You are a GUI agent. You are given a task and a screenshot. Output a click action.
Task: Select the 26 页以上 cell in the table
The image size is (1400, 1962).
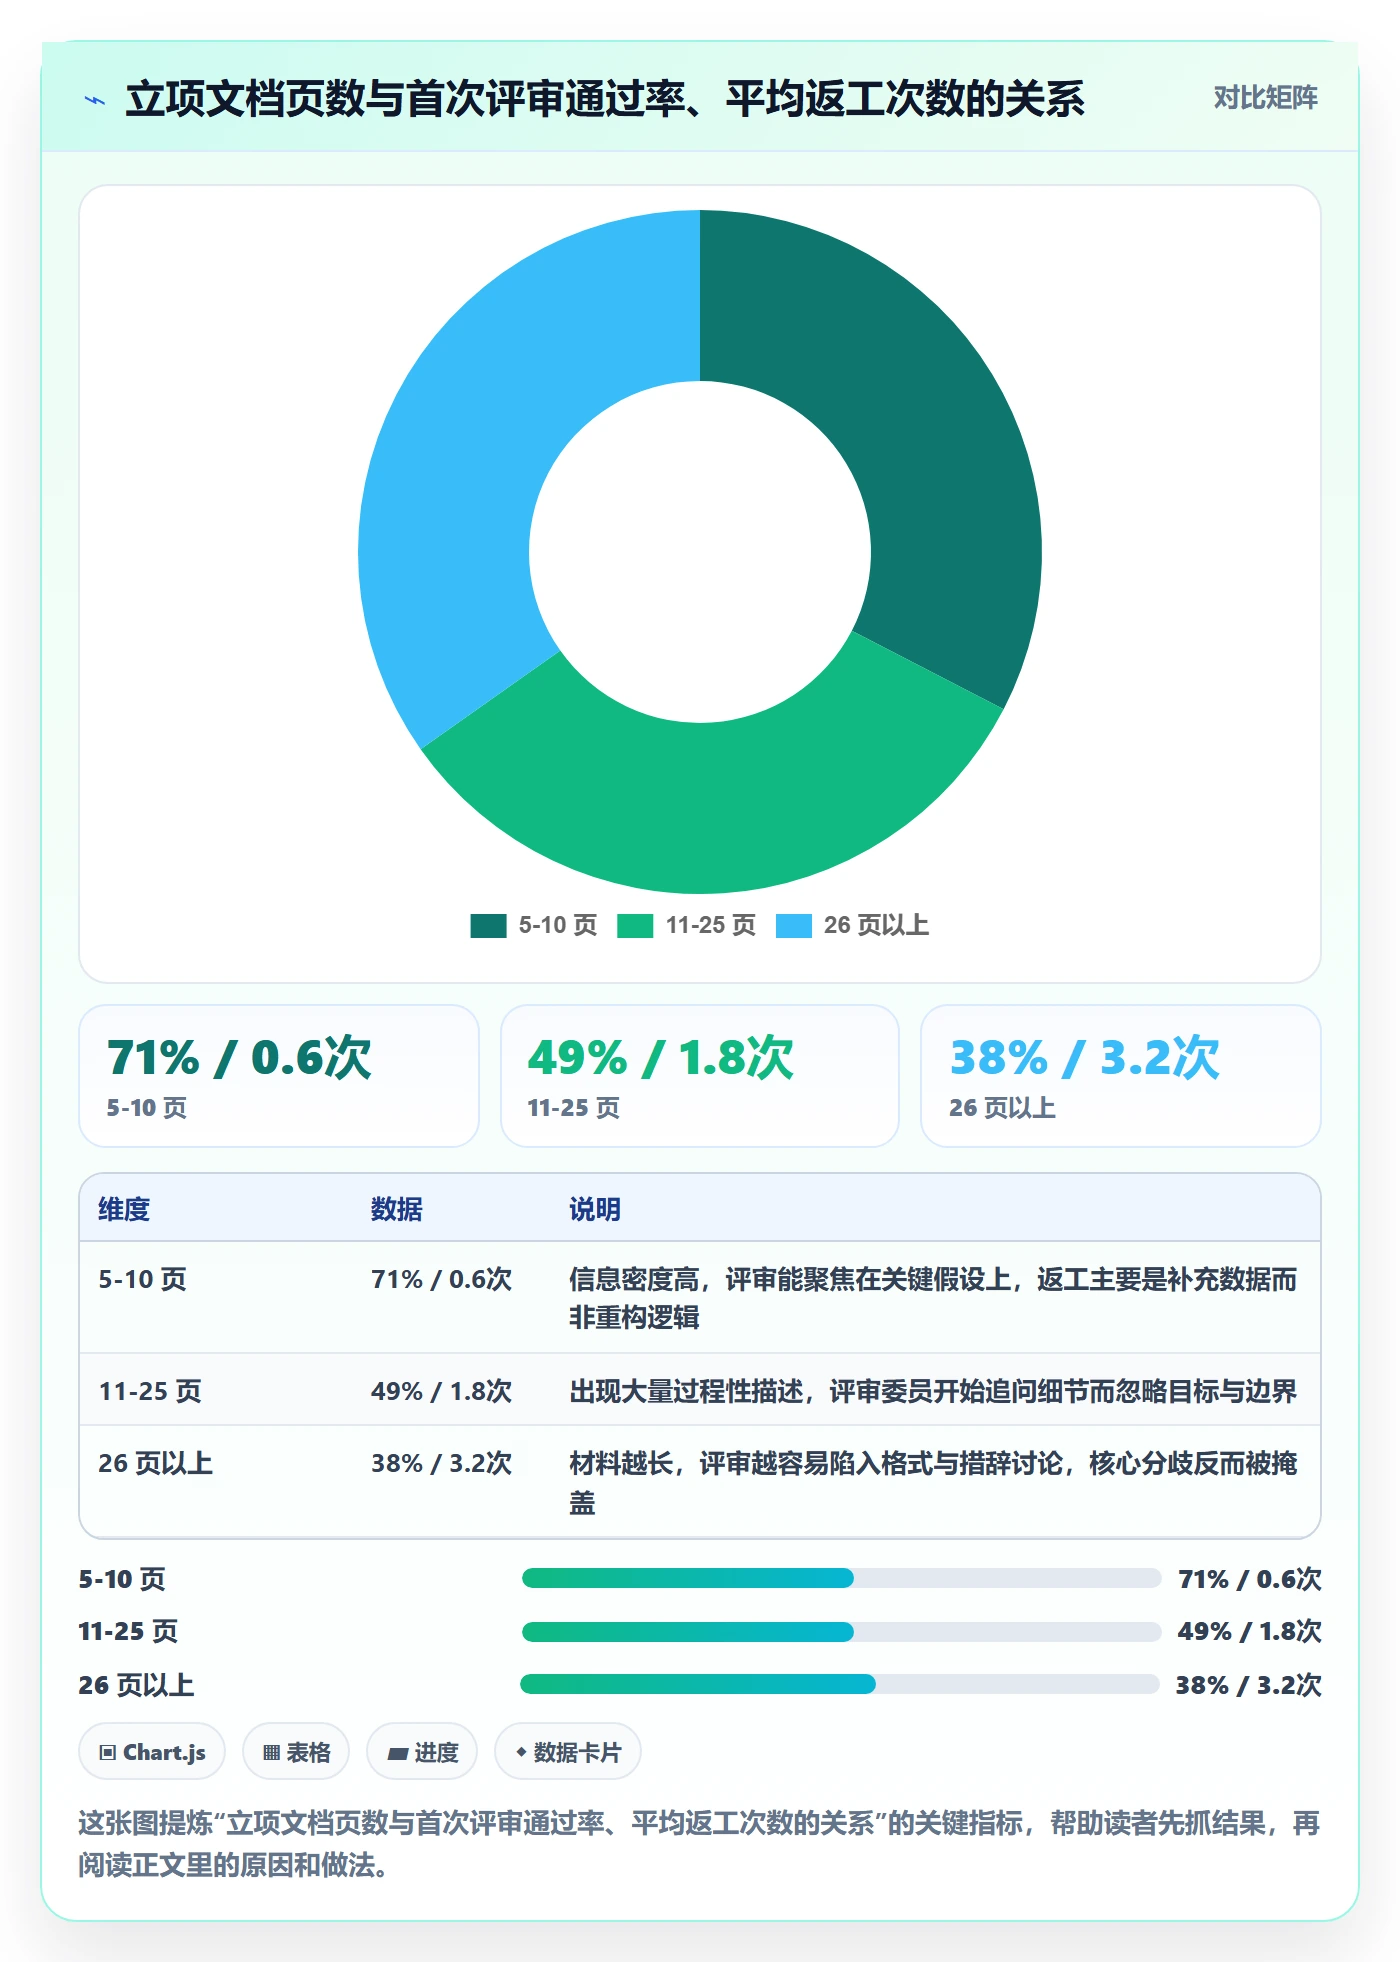[155, 1464]
